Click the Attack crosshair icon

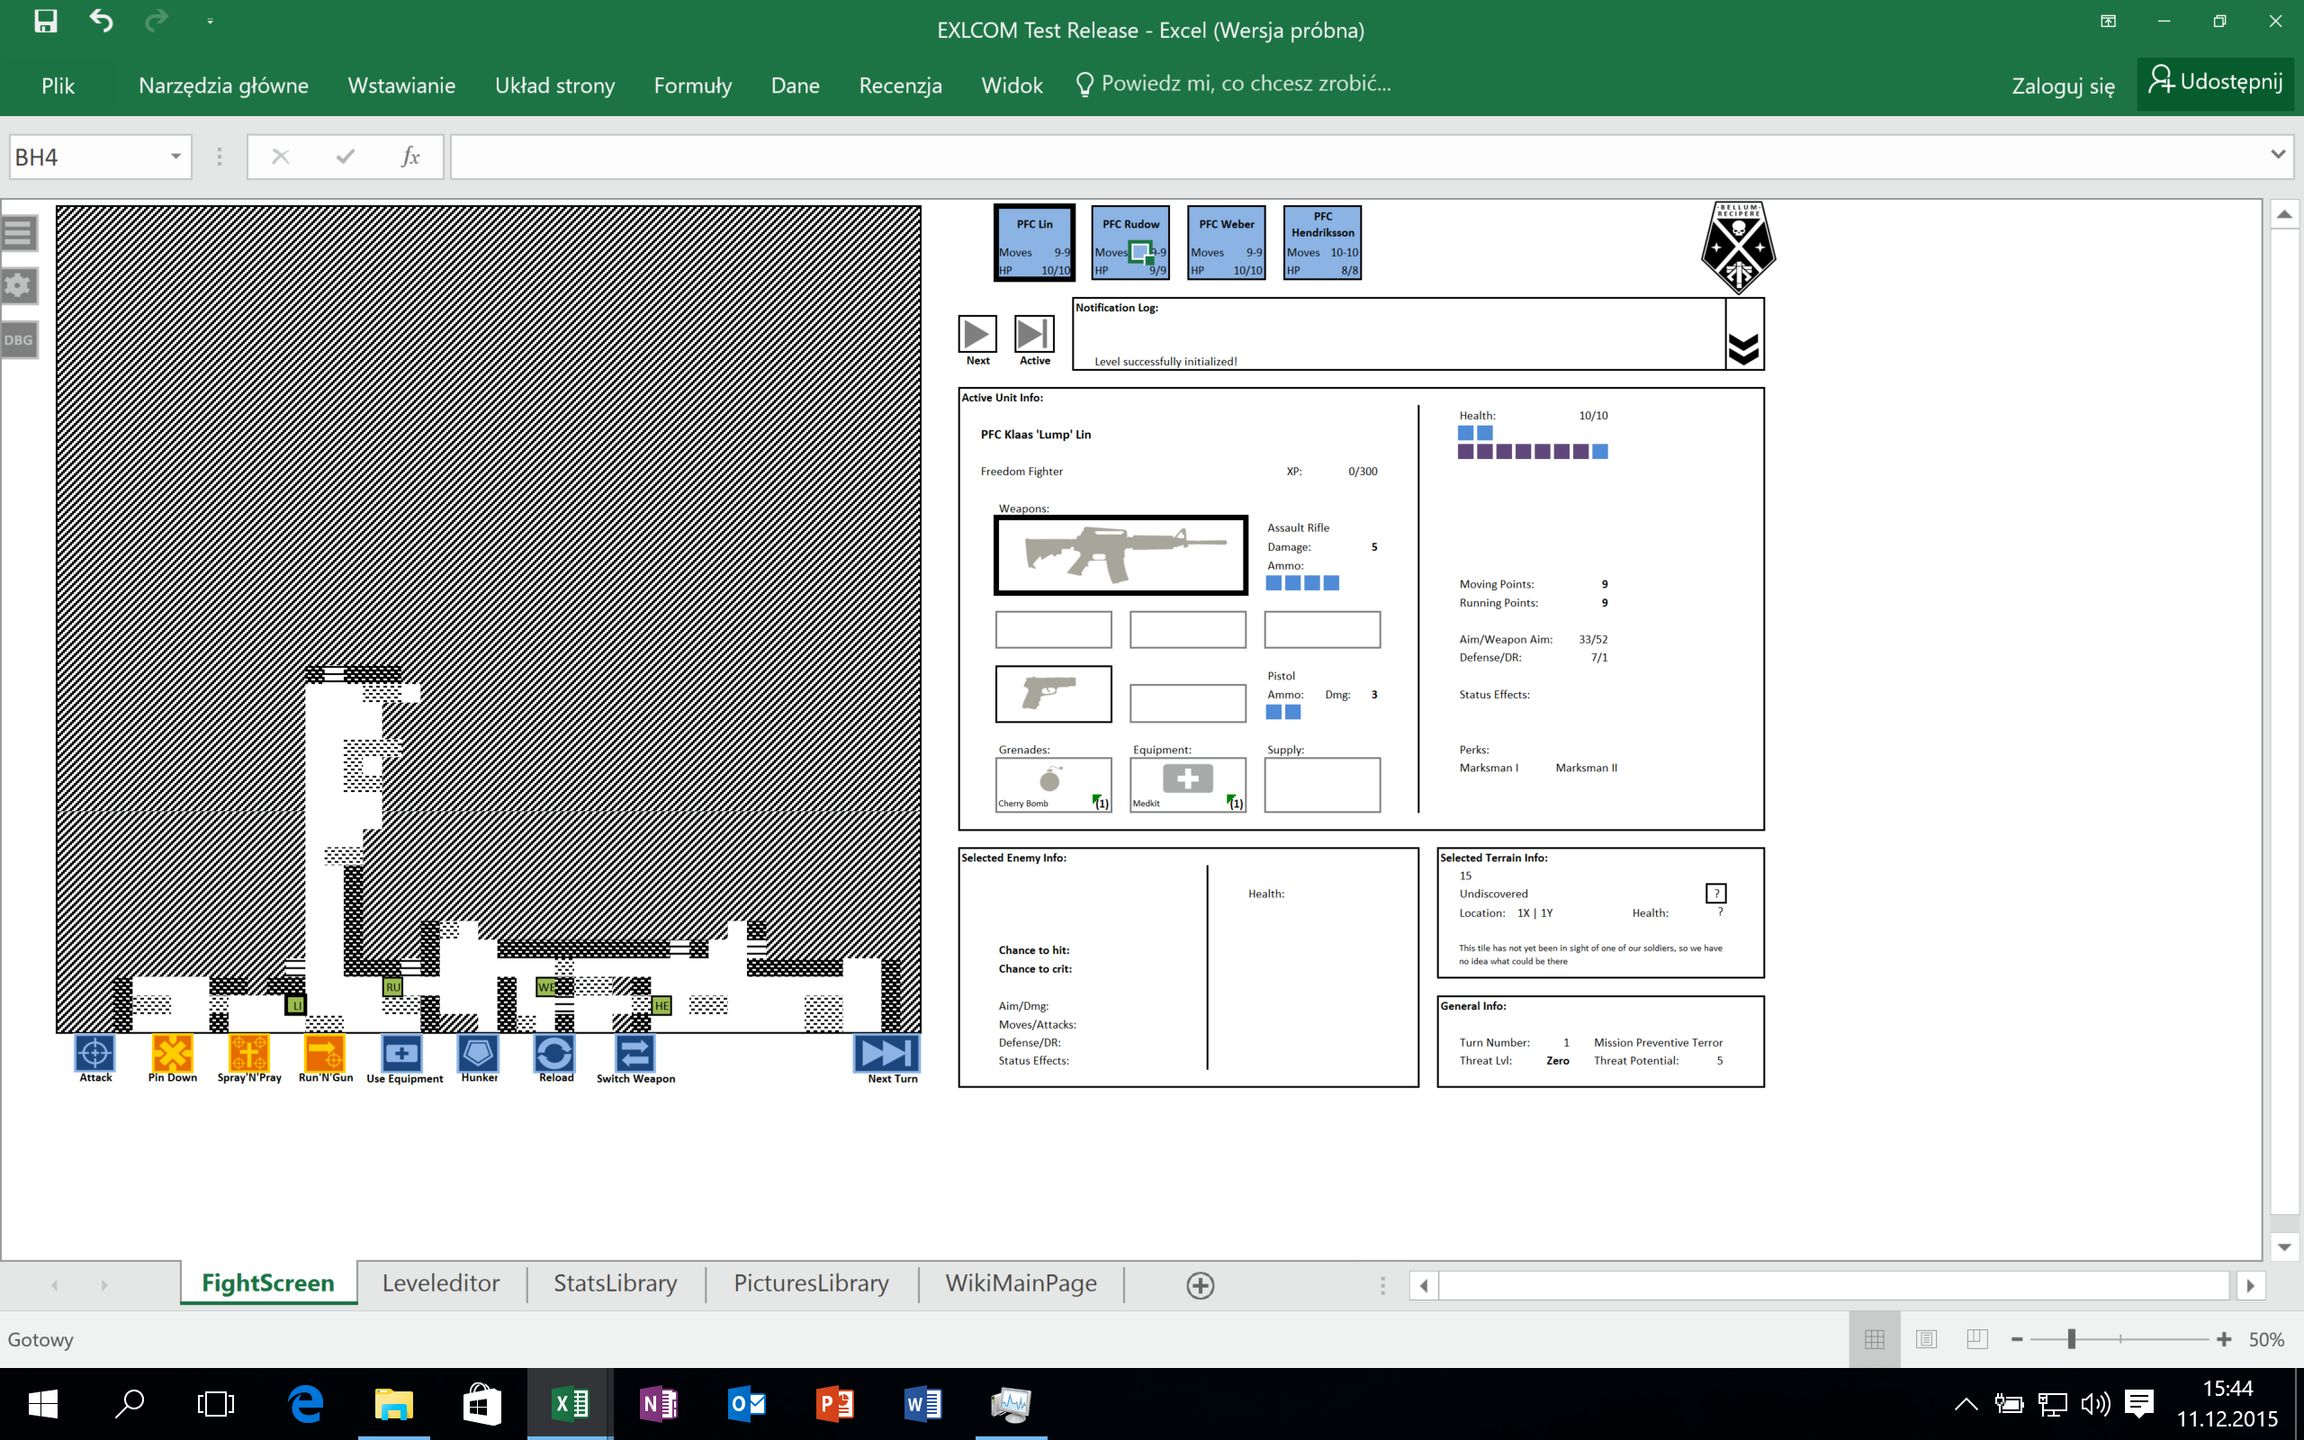tap(95, 1053)
